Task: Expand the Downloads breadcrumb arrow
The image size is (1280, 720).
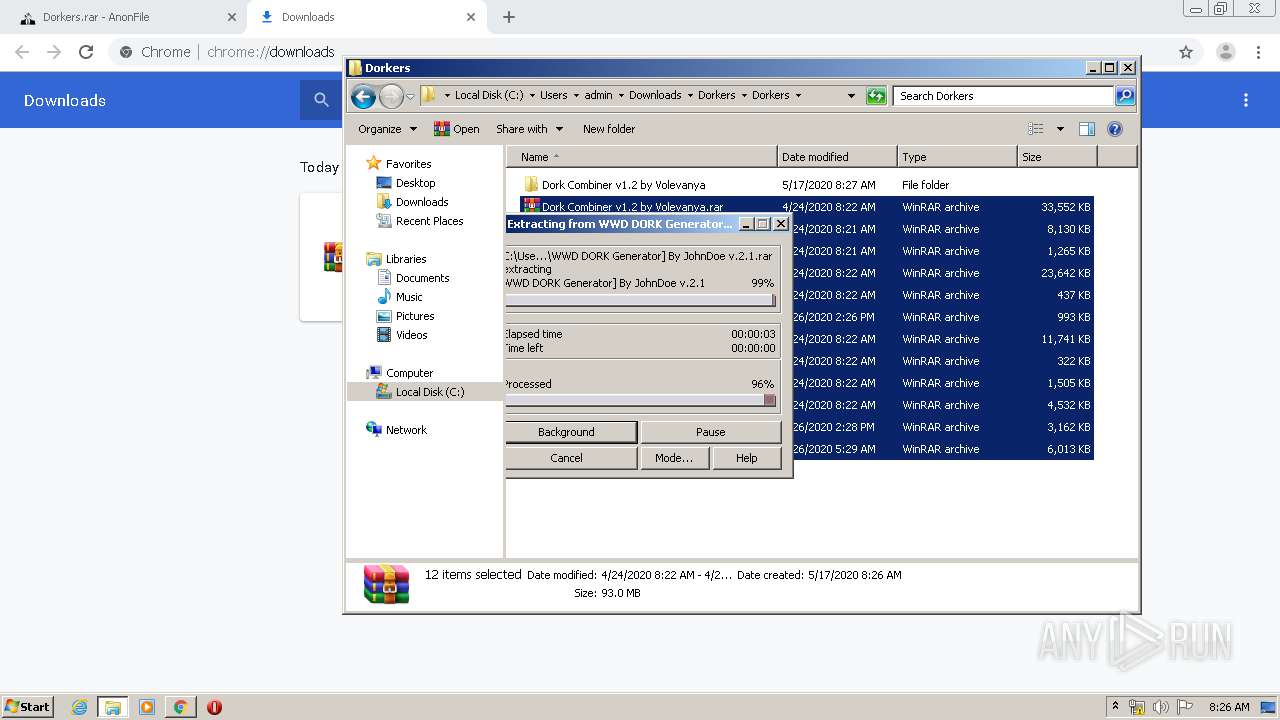Action: [689, 96]
